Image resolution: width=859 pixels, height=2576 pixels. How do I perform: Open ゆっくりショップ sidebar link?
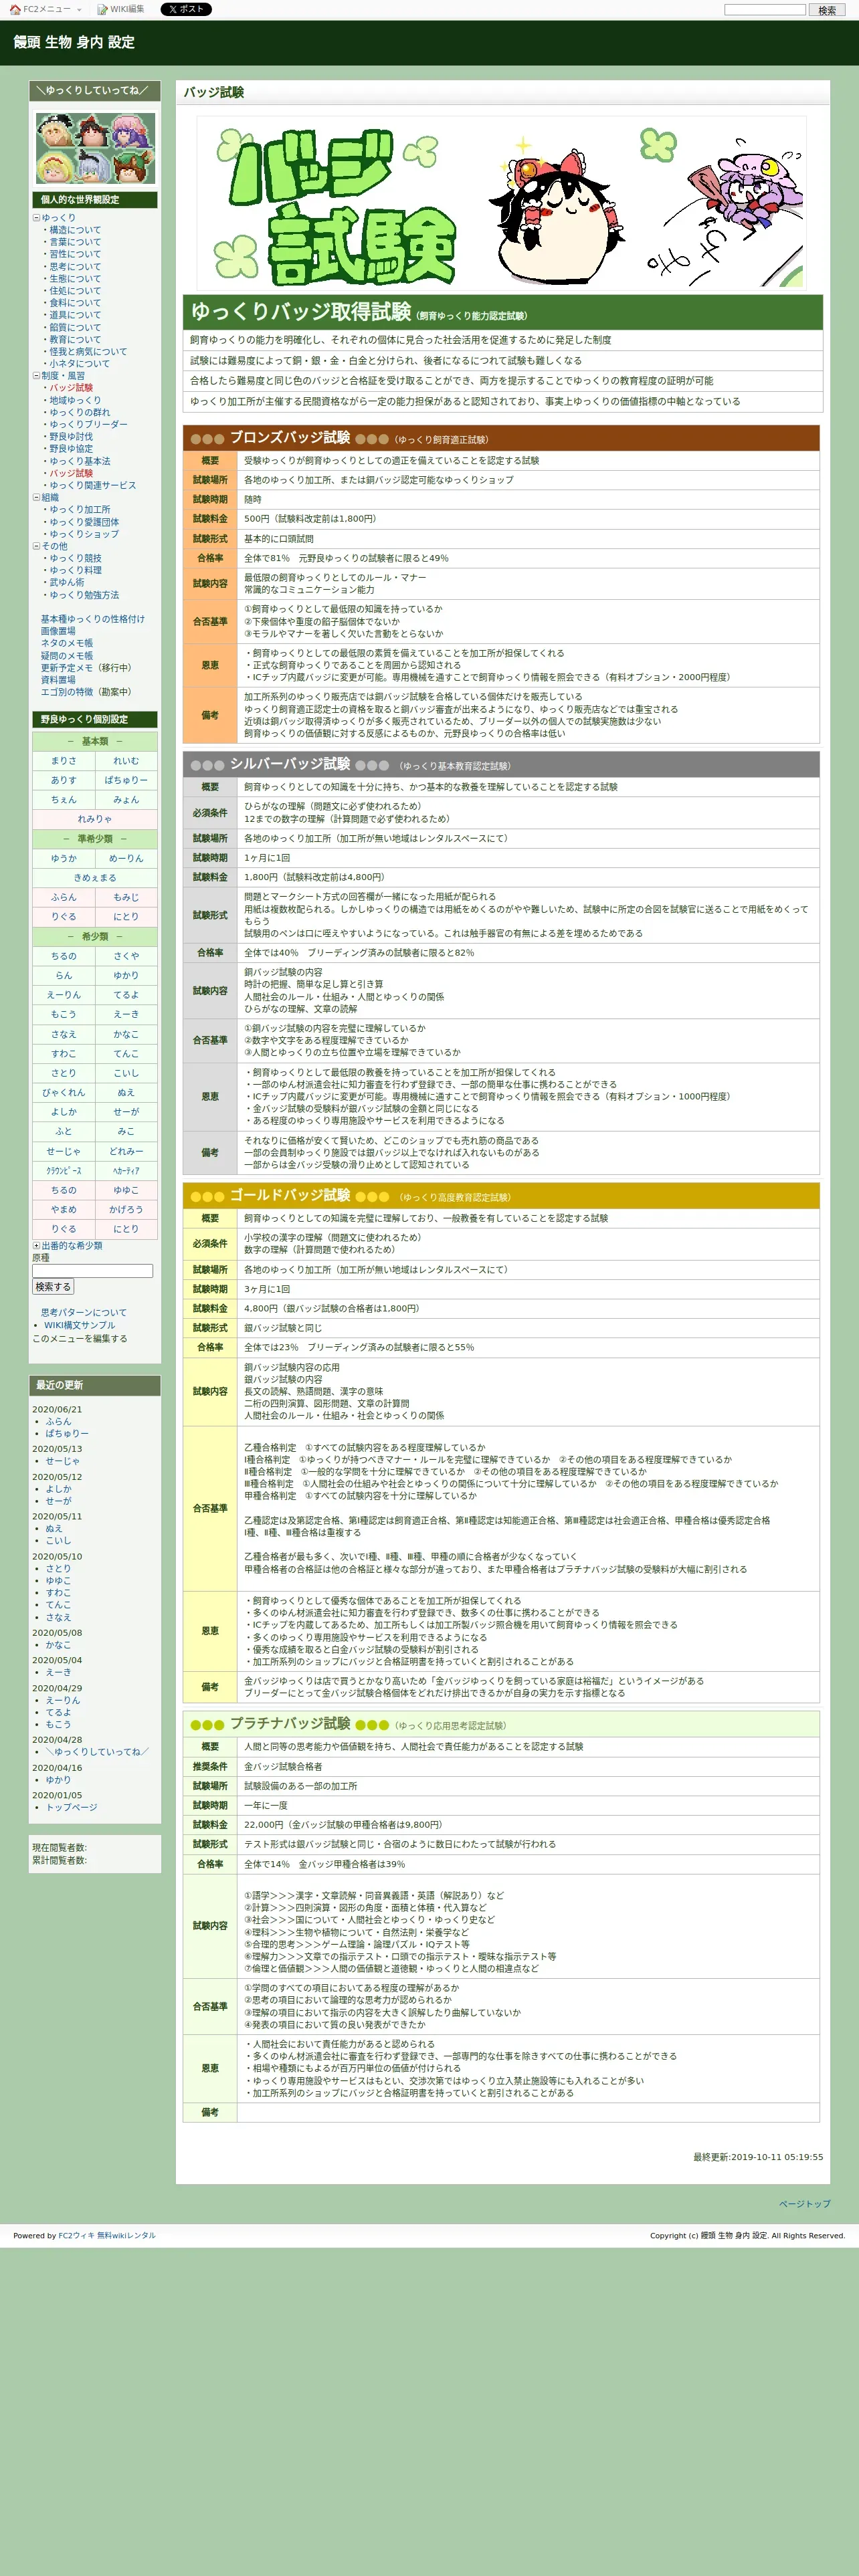[84, 534]
